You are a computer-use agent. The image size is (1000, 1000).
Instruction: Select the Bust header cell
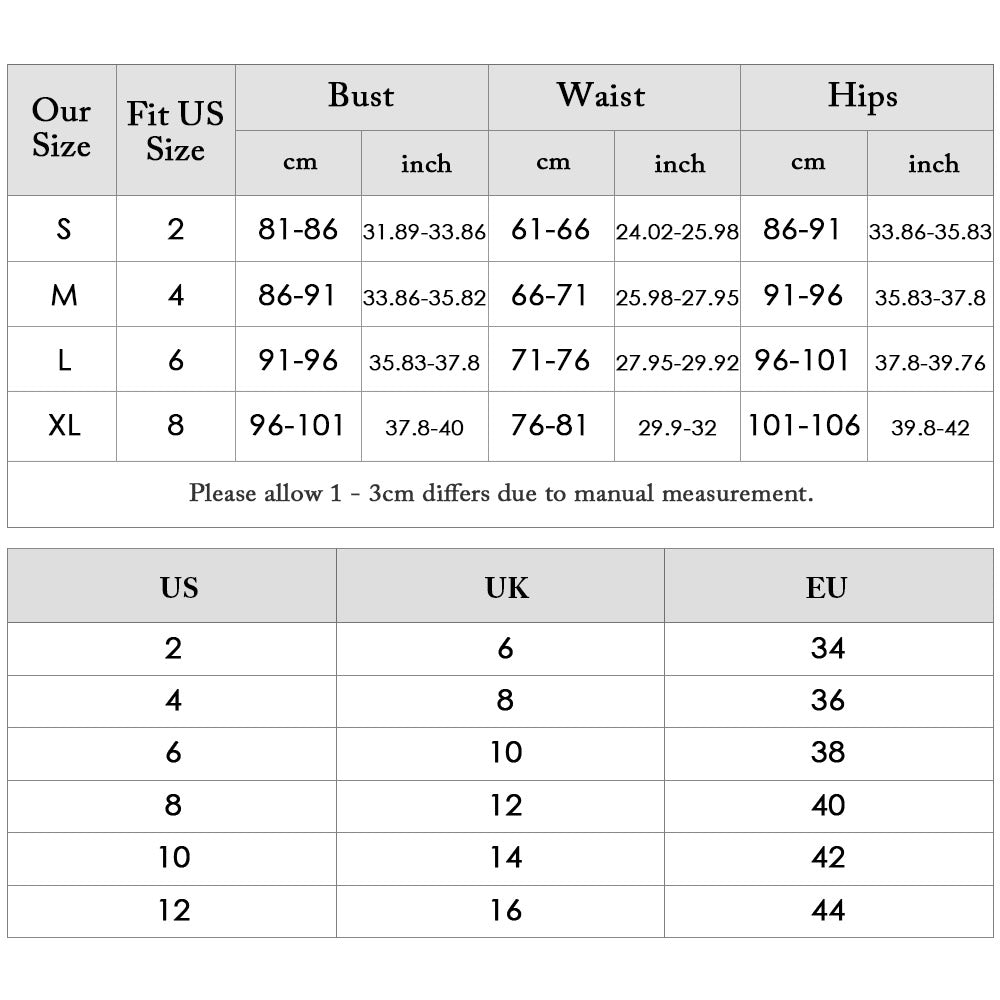361,96
